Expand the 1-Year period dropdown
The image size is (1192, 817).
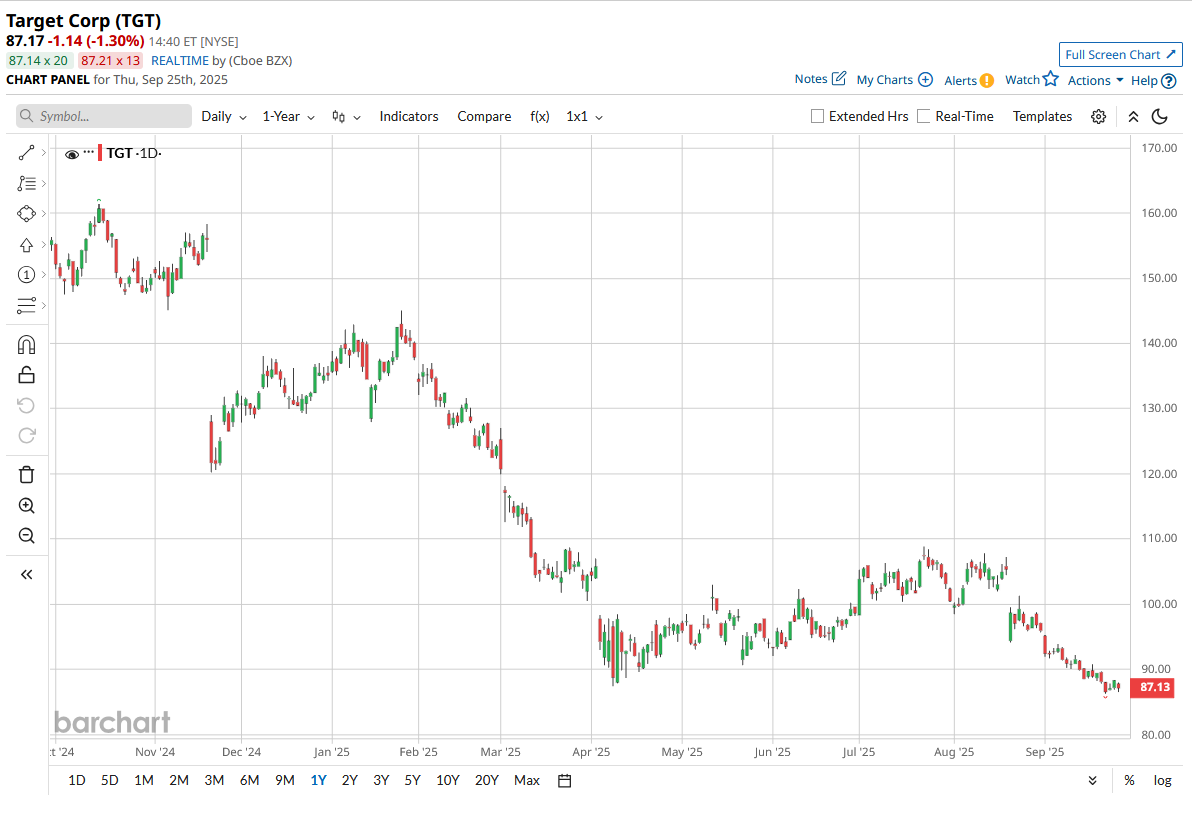[288, 117]
